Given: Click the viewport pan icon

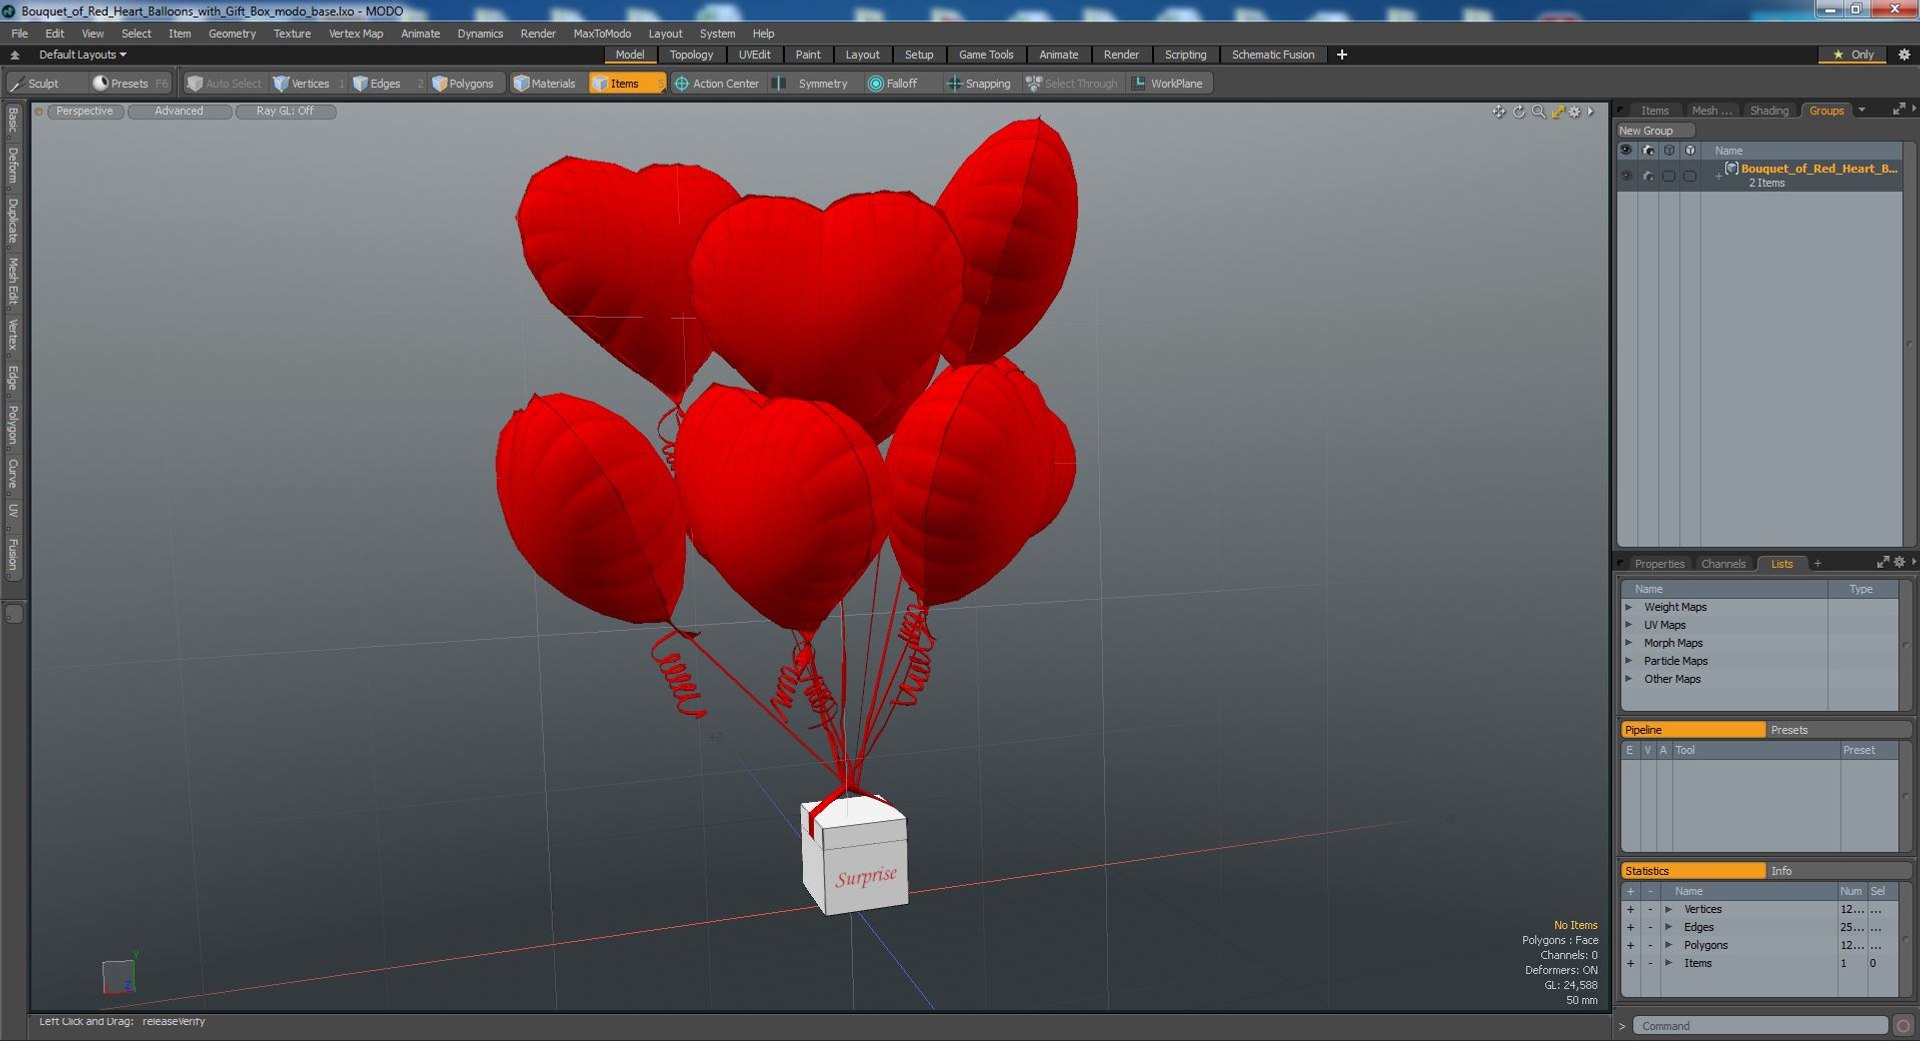Looking at the screenshot, I should tap(1498, 111).
